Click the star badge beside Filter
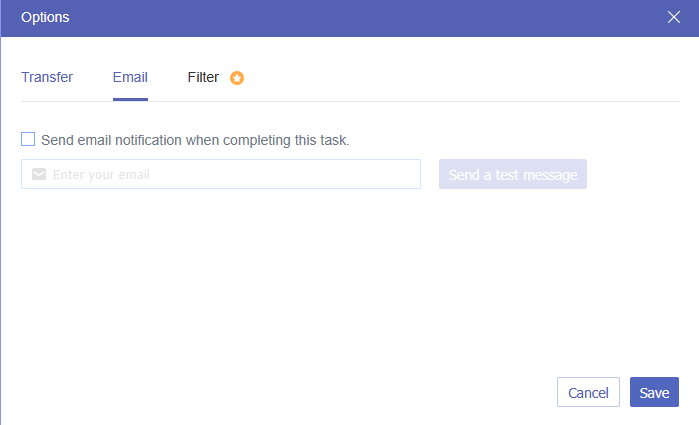This screenshot has width=699, height=425. click(237, 78)
